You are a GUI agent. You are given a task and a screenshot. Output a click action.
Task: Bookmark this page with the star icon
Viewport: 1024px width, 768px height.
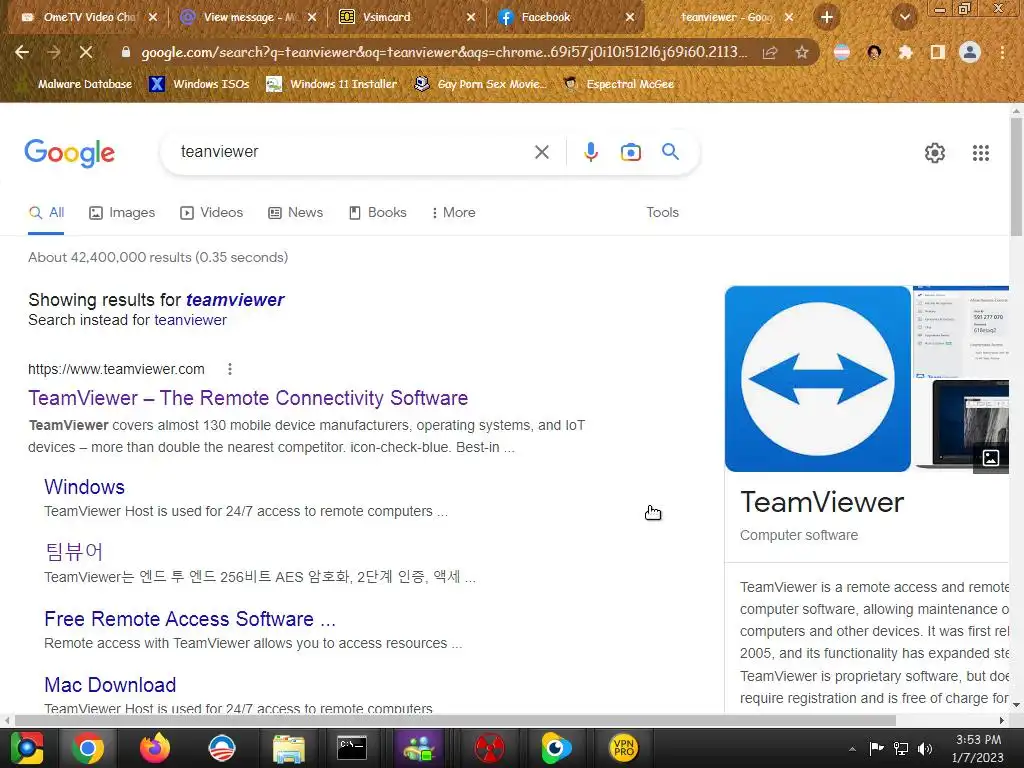801,52
